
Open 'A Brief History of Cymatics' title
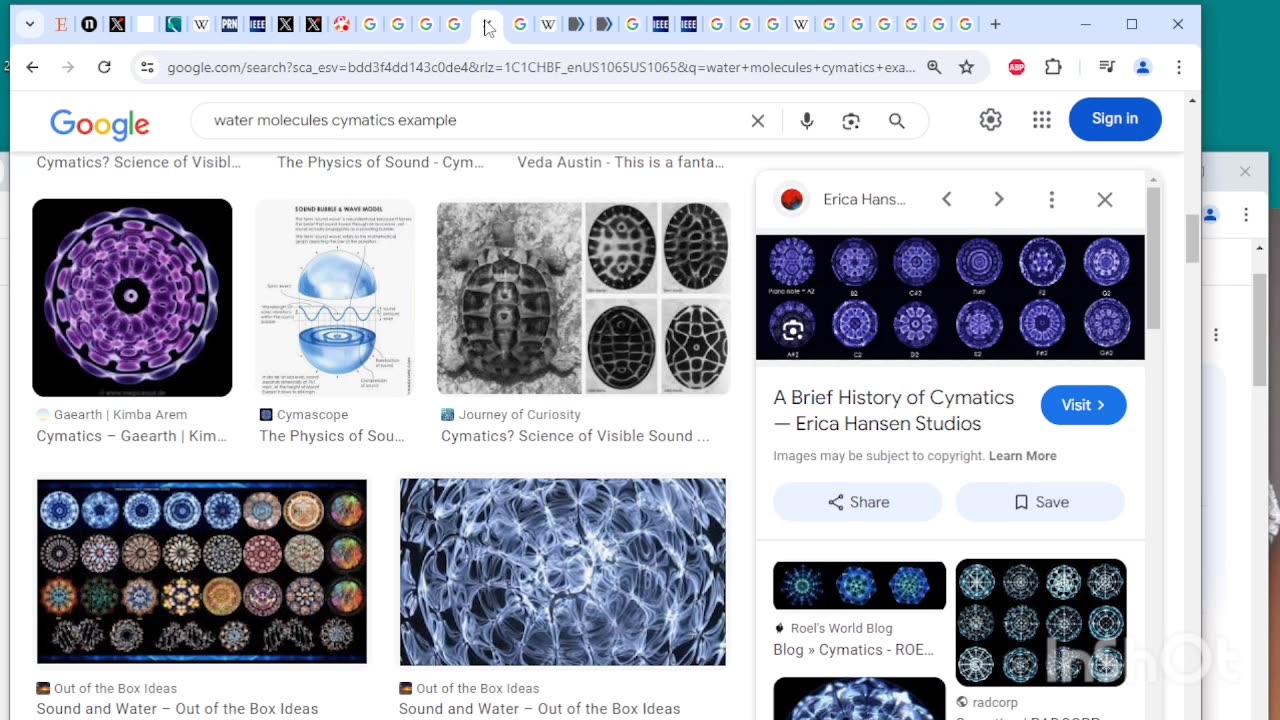coord(894,410)
